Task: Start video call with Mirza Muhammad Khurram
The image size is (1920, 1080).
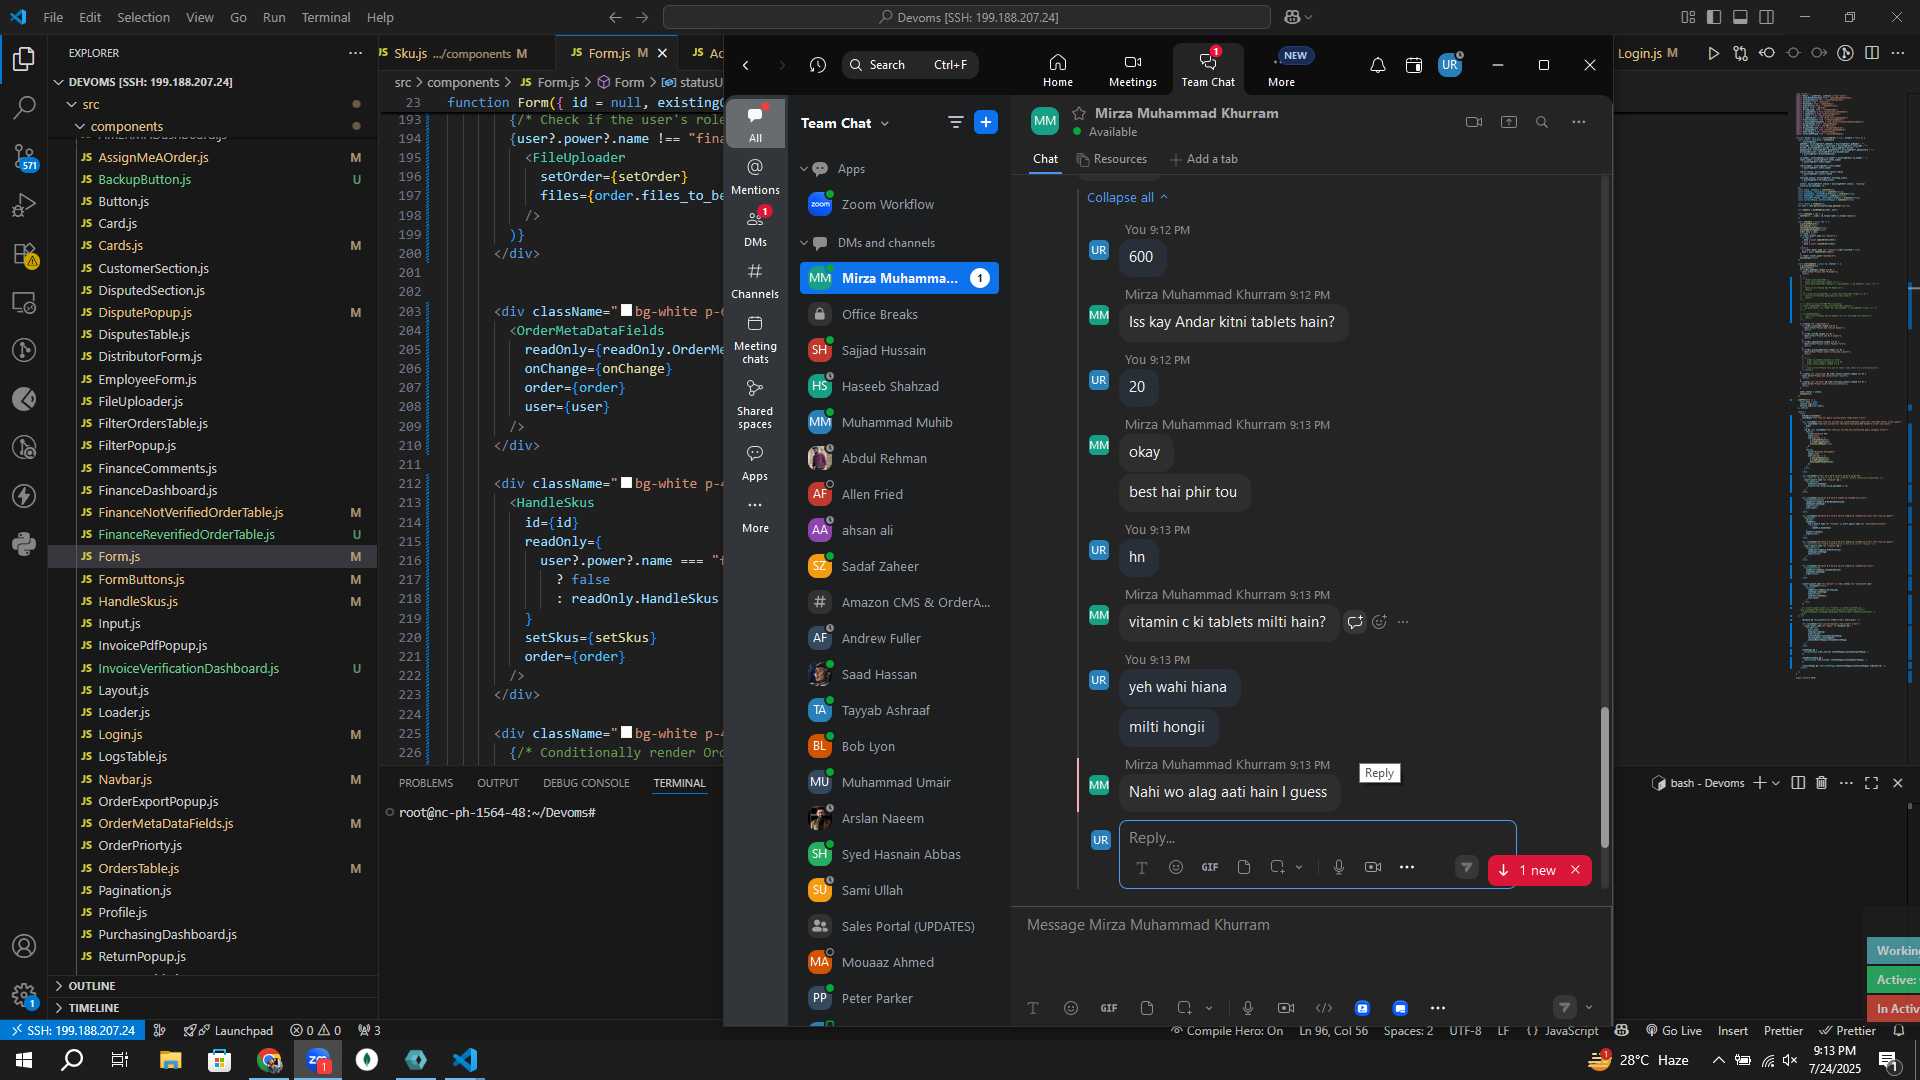Action: point(1473,122)
